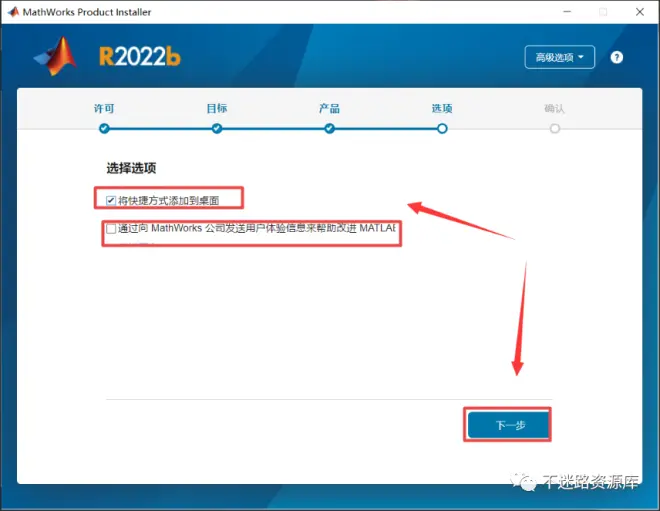The height and width of the screenshot is (511, 660).
Task: Enable the send user experience info checkbox
Action: [x=111, y=229]
